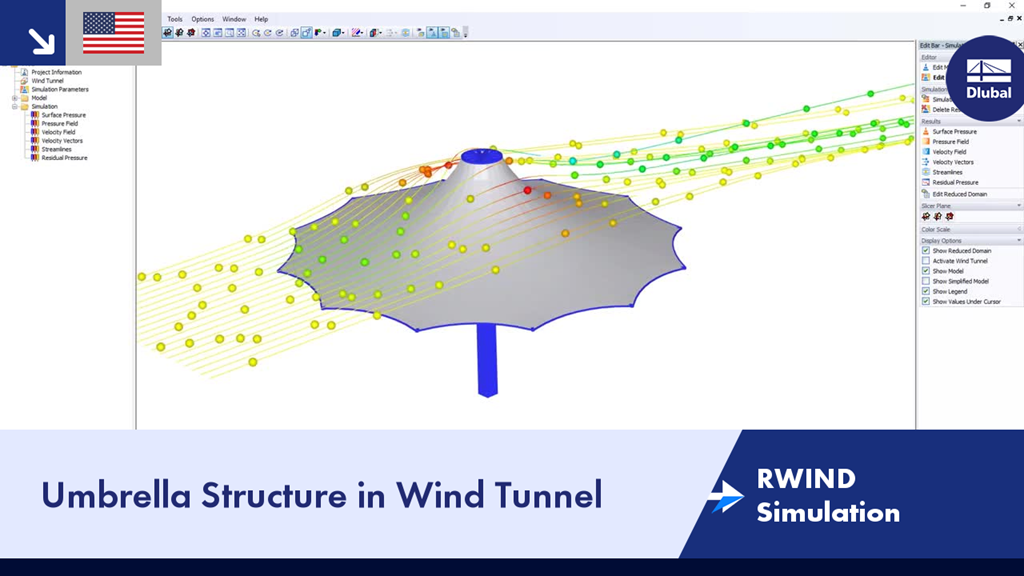The height and width of the screenshot is (576, 1024).
Task: Collapse the Display Options section arrow
Action: pos(1019,240)
